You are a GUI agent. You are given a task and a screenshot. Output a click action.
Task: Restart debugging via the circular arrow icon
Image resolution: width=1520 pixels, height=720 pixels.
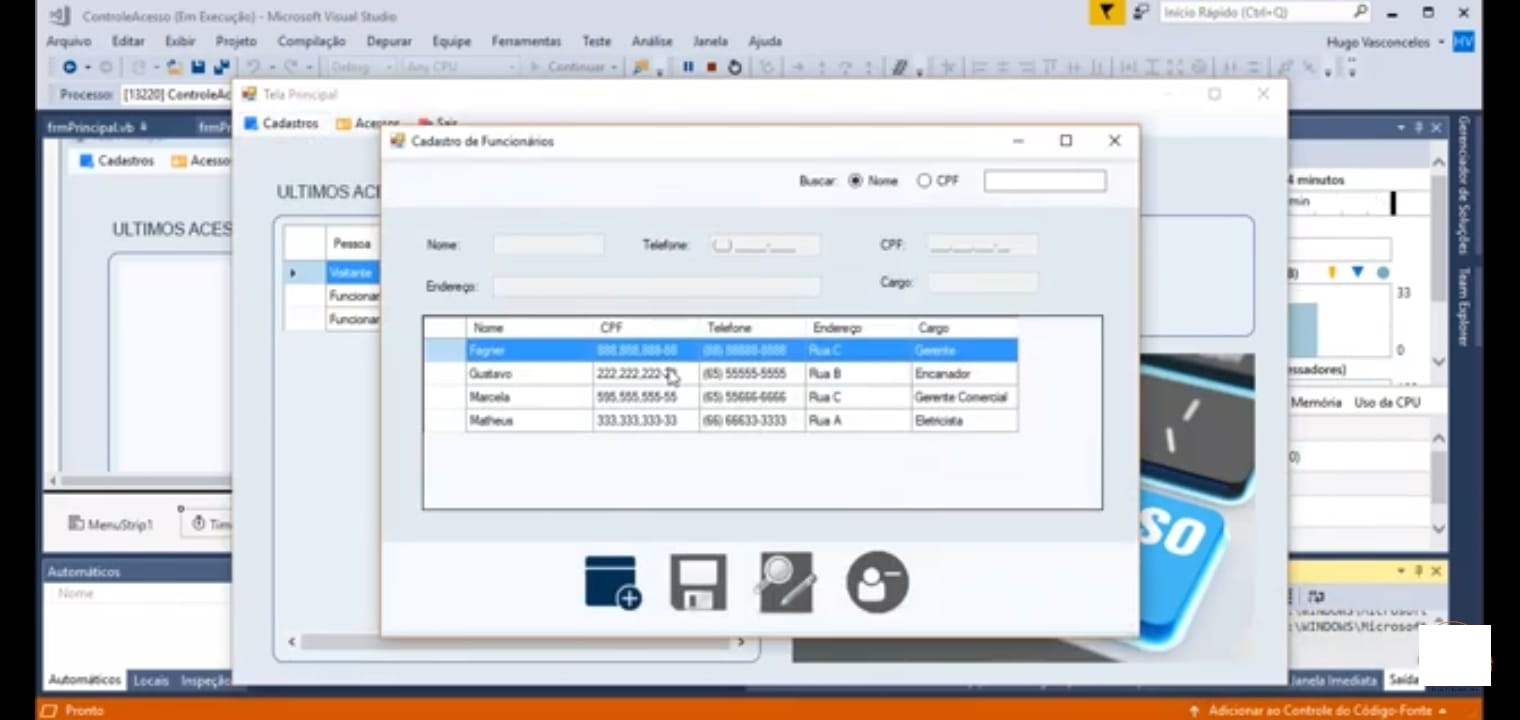click(735, 67)
